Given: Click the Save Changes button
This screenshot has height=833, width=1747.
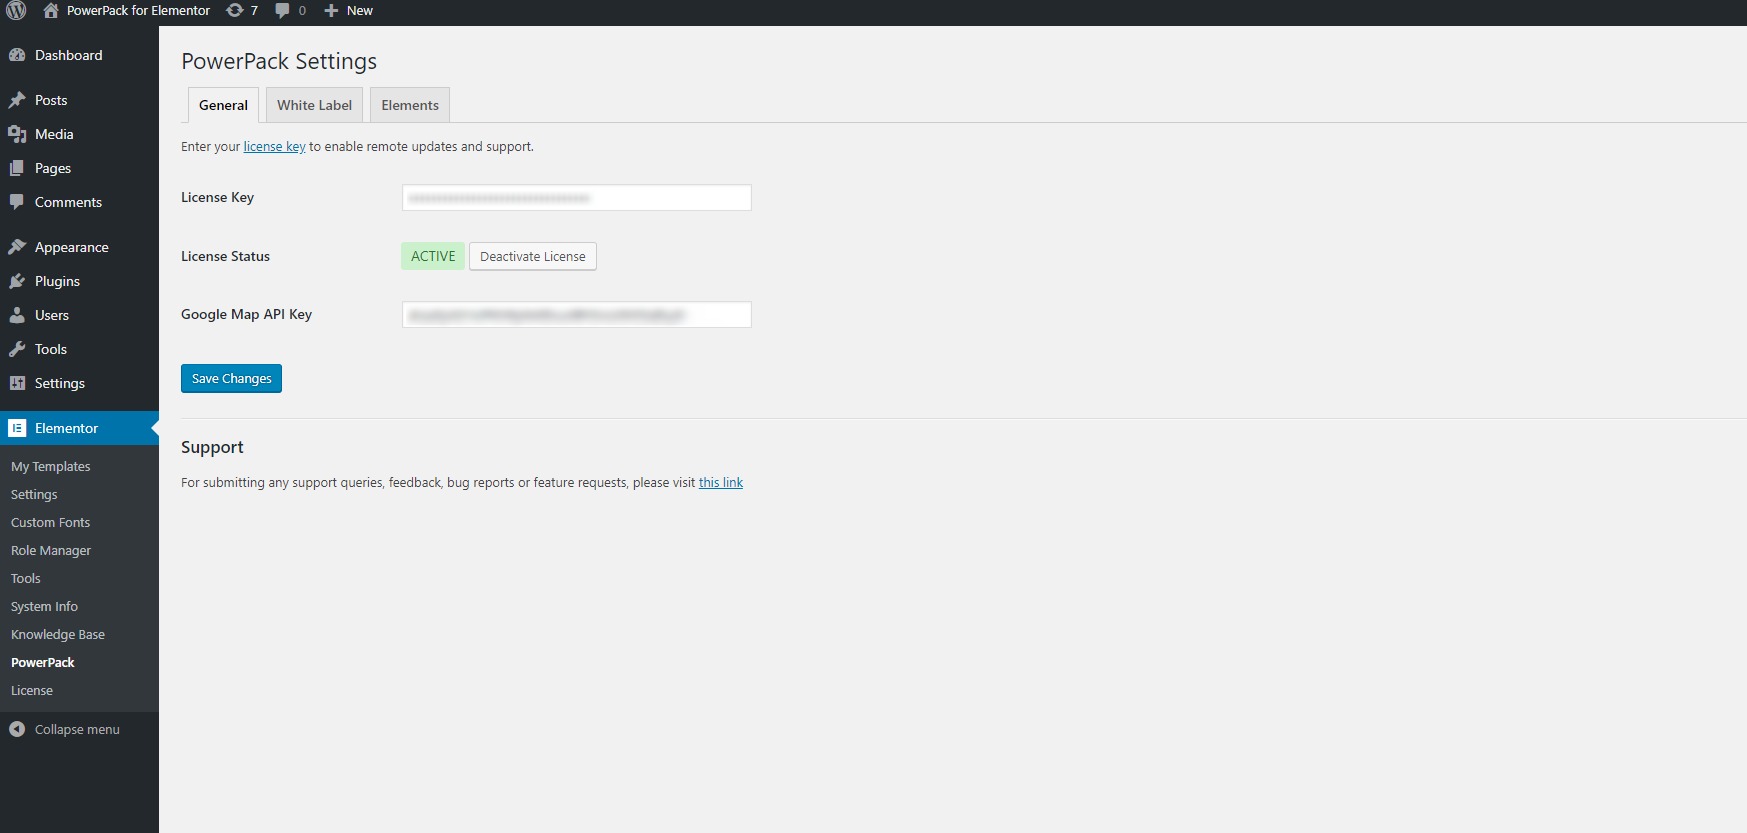Looking at the screenshot, I should pyautogui.click(x=231, y=378).
